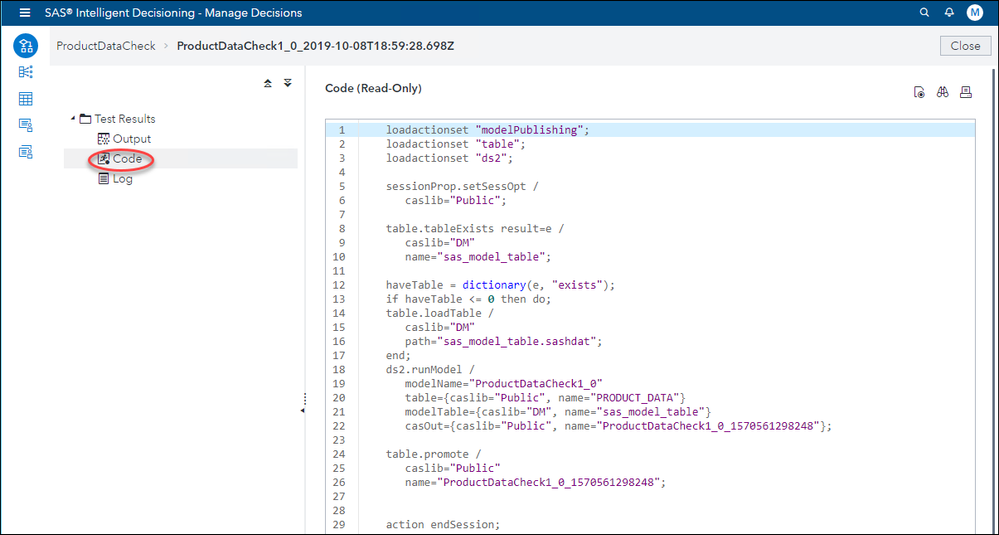999x535 pixels.
Task: Expand all tree nodes icon
Action: pos(288,83)
